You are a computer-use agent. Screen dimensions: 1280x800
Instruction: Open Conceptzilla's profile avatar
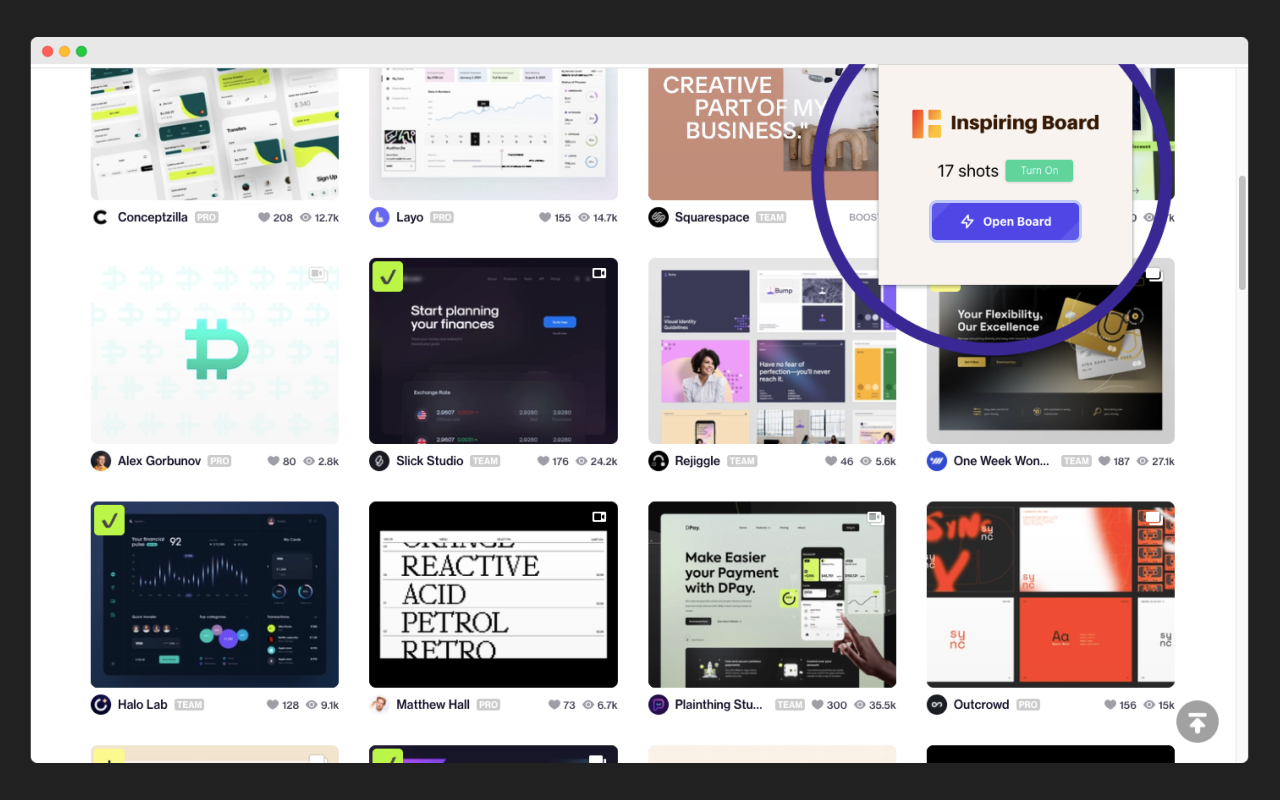100,217
